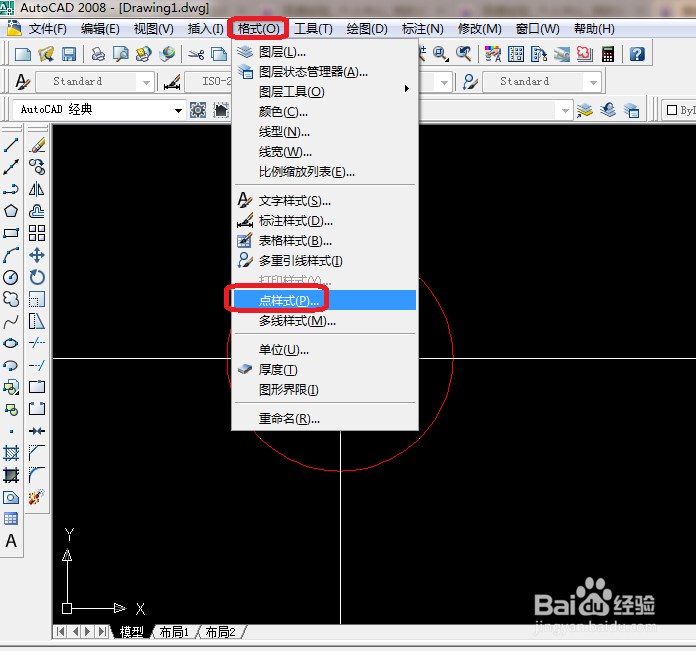The width and height of the screenshot is (696, 651).
Task: Select the Revision Cloud tool
Action: [x=11, y=299]
